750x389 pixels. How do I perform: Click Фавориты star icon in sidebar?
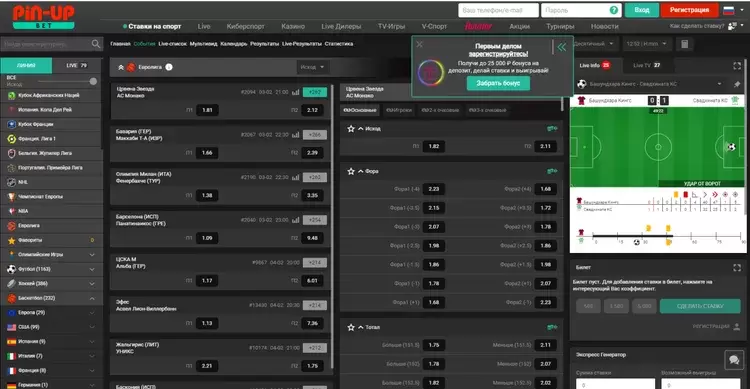click(x=11, y=240)
